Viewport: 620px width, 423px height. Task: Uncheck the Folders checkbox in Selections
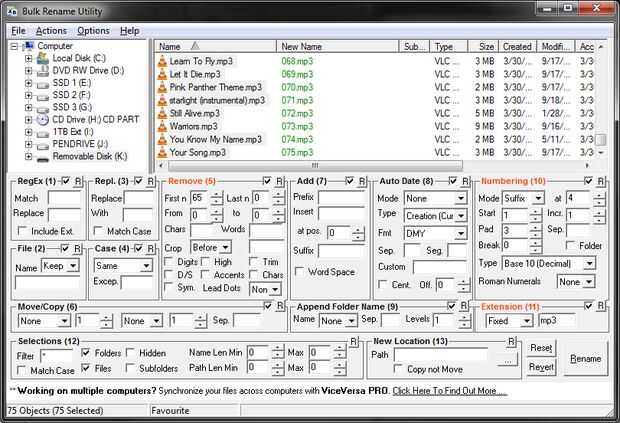click(x=85, y=352)
